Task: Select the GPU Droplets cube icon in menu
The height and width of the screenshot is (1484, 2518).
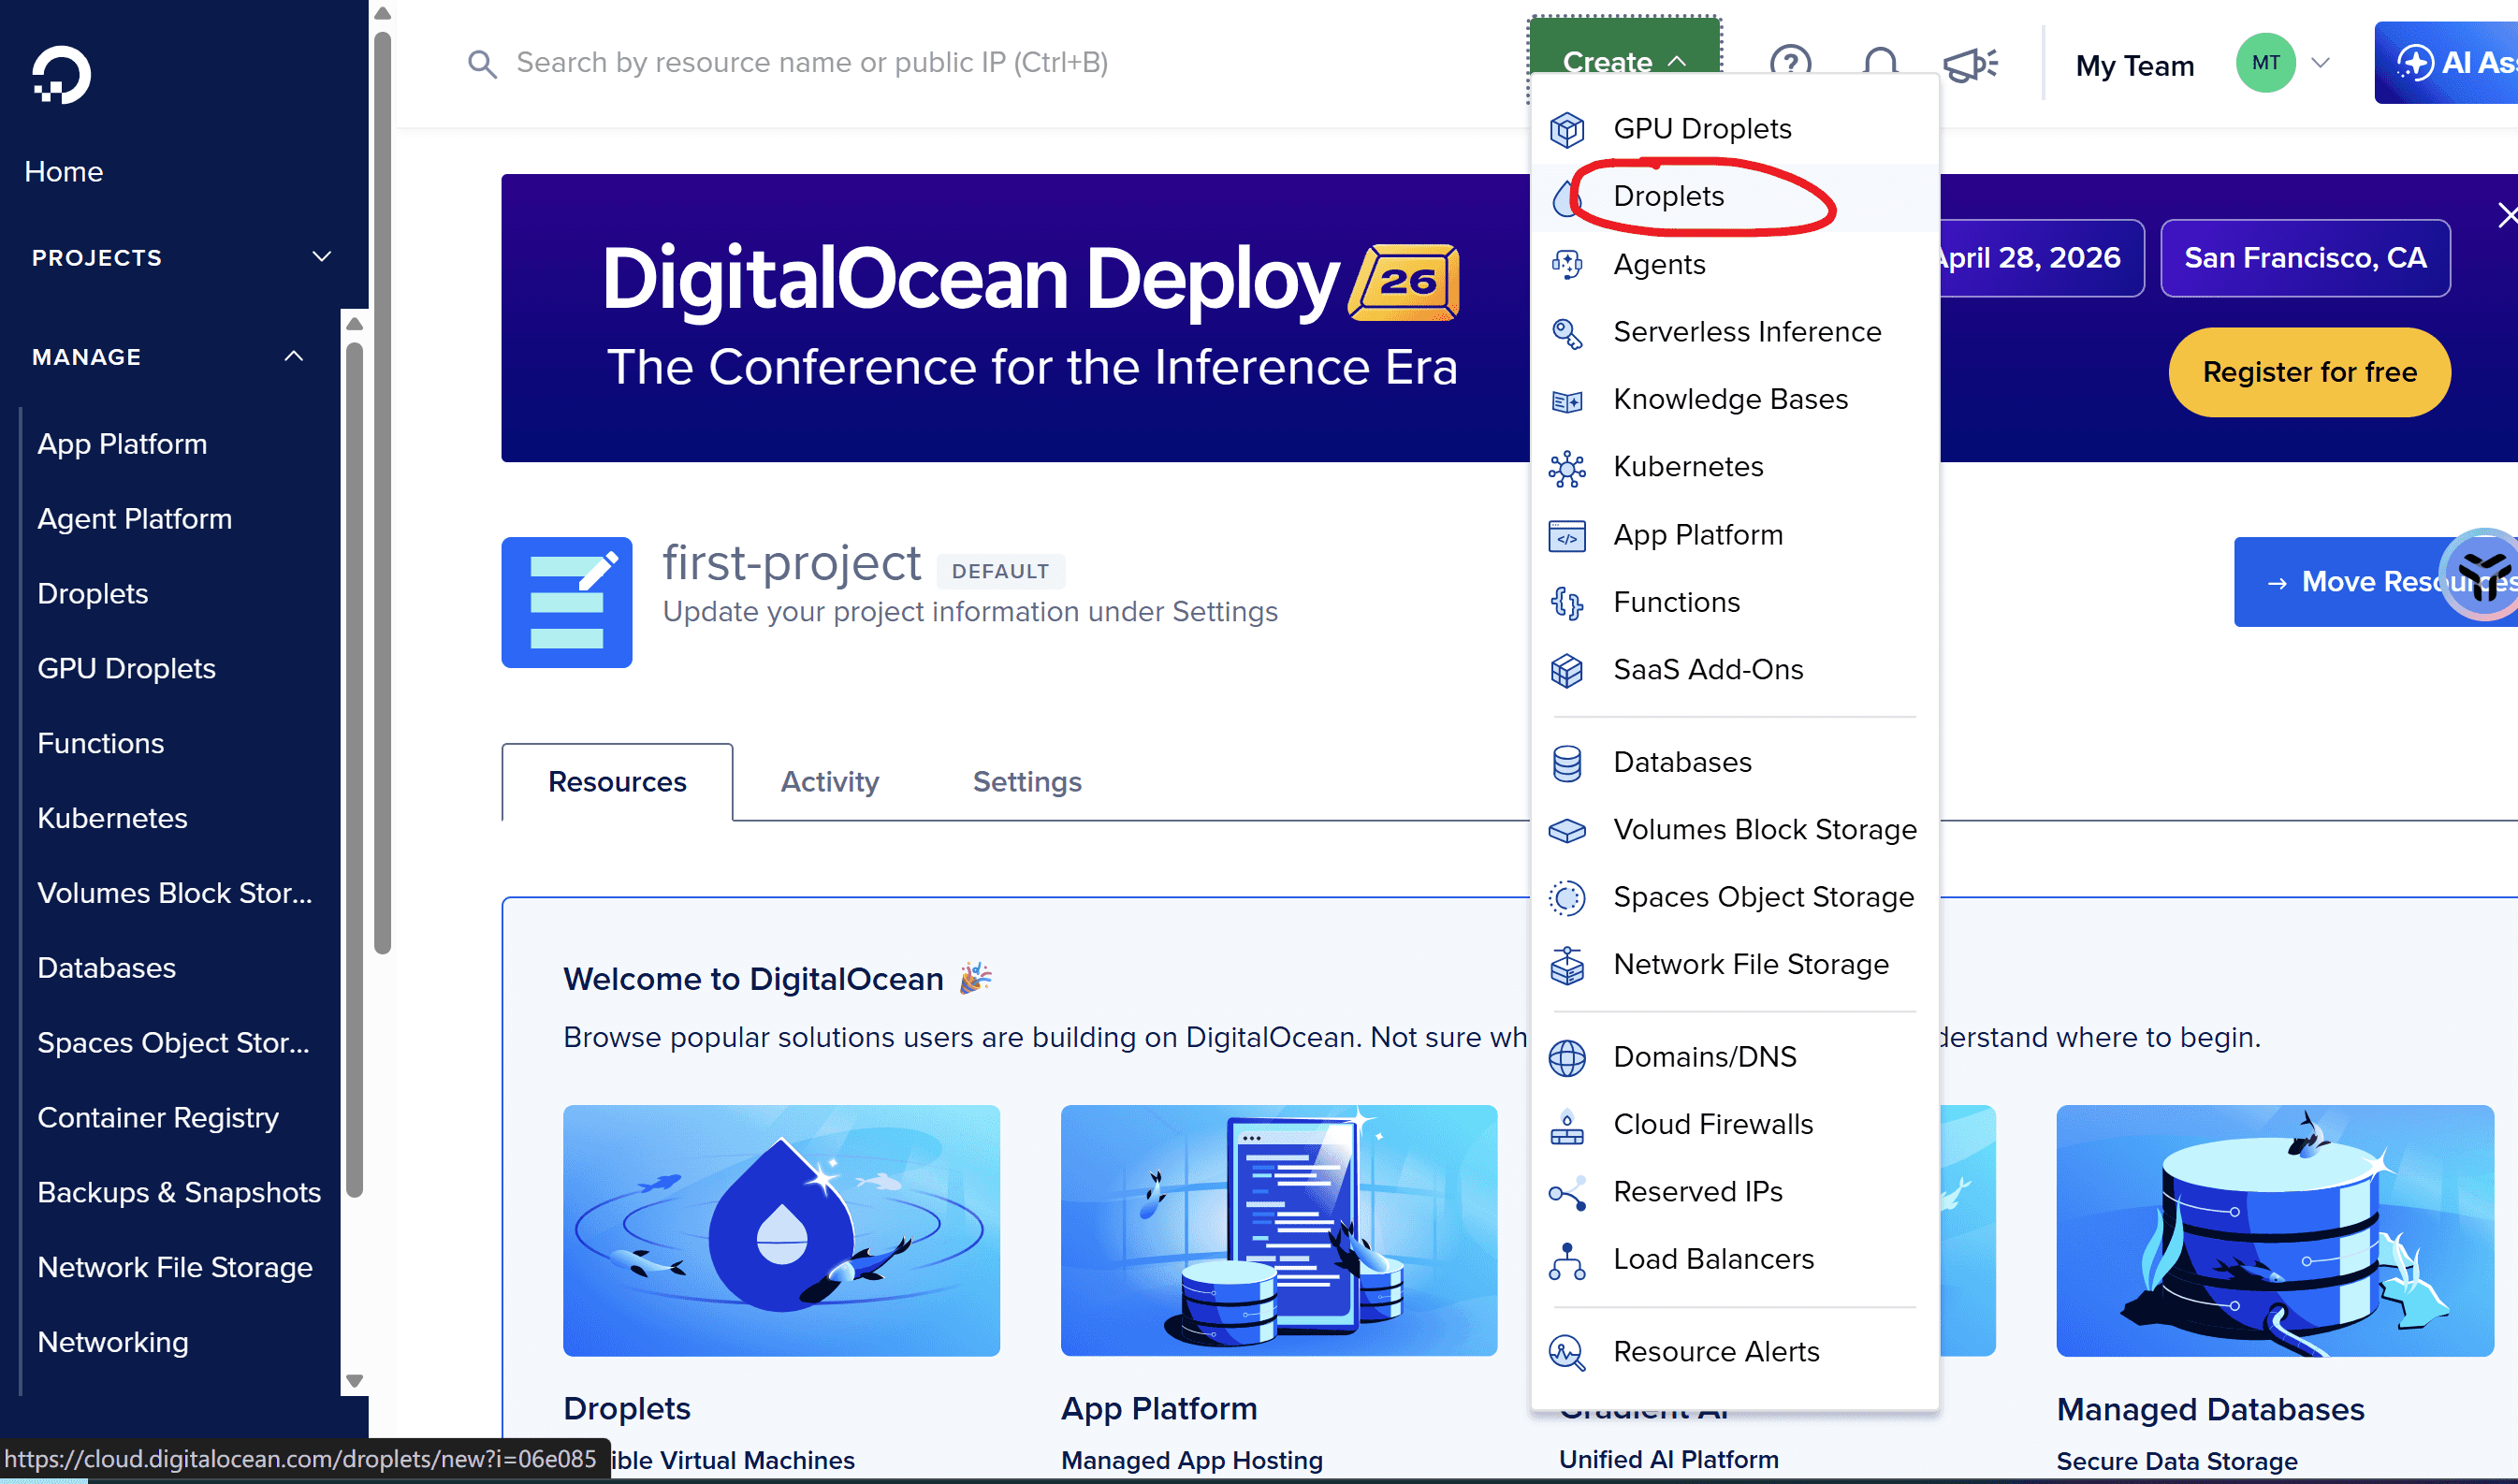Action: point(1567,129)
